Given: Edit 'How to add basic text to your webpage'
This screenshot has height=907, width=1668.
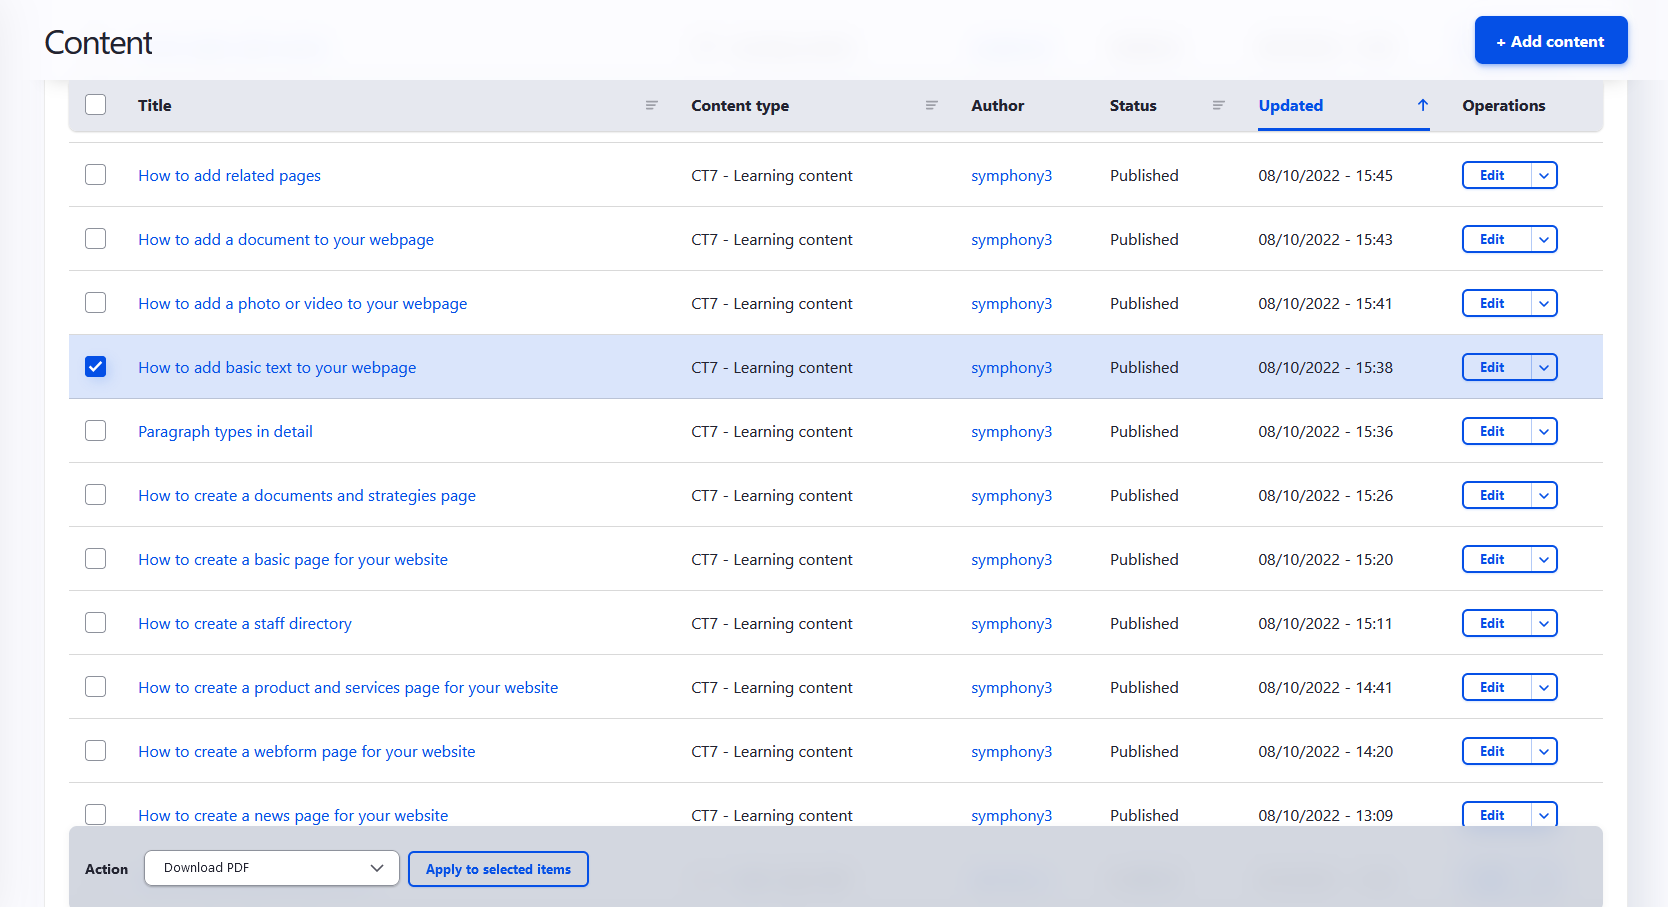Looking at the screenshot, I should [x=1496, y=367].
